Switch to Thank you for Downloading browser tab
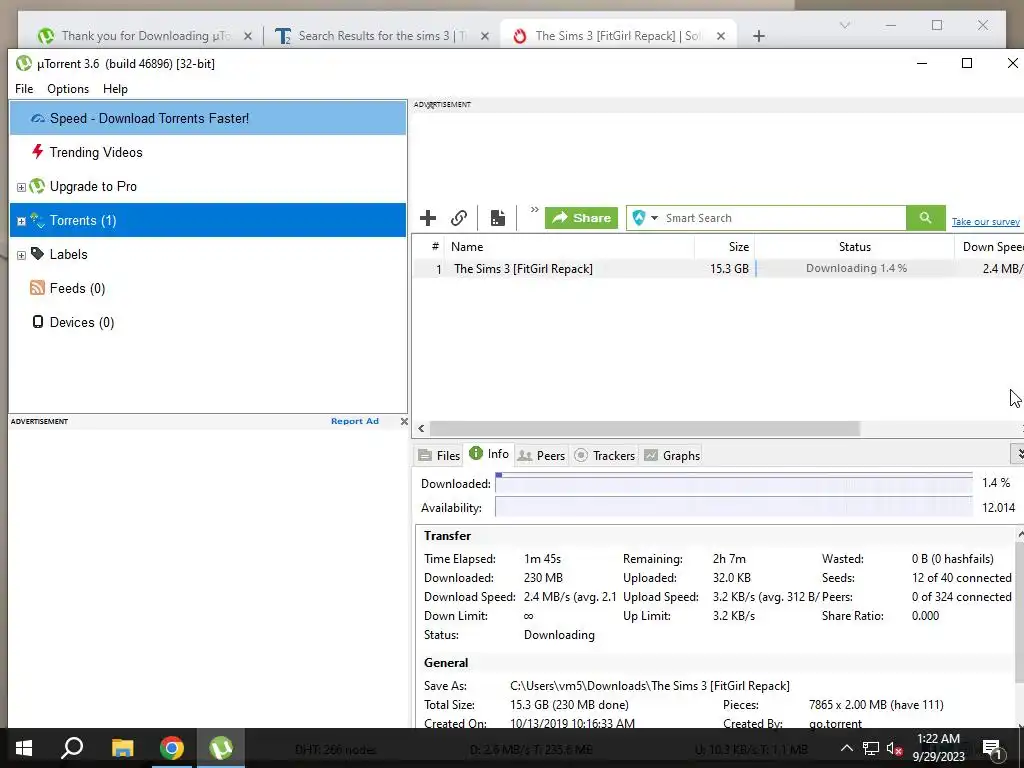 [145, 36]
